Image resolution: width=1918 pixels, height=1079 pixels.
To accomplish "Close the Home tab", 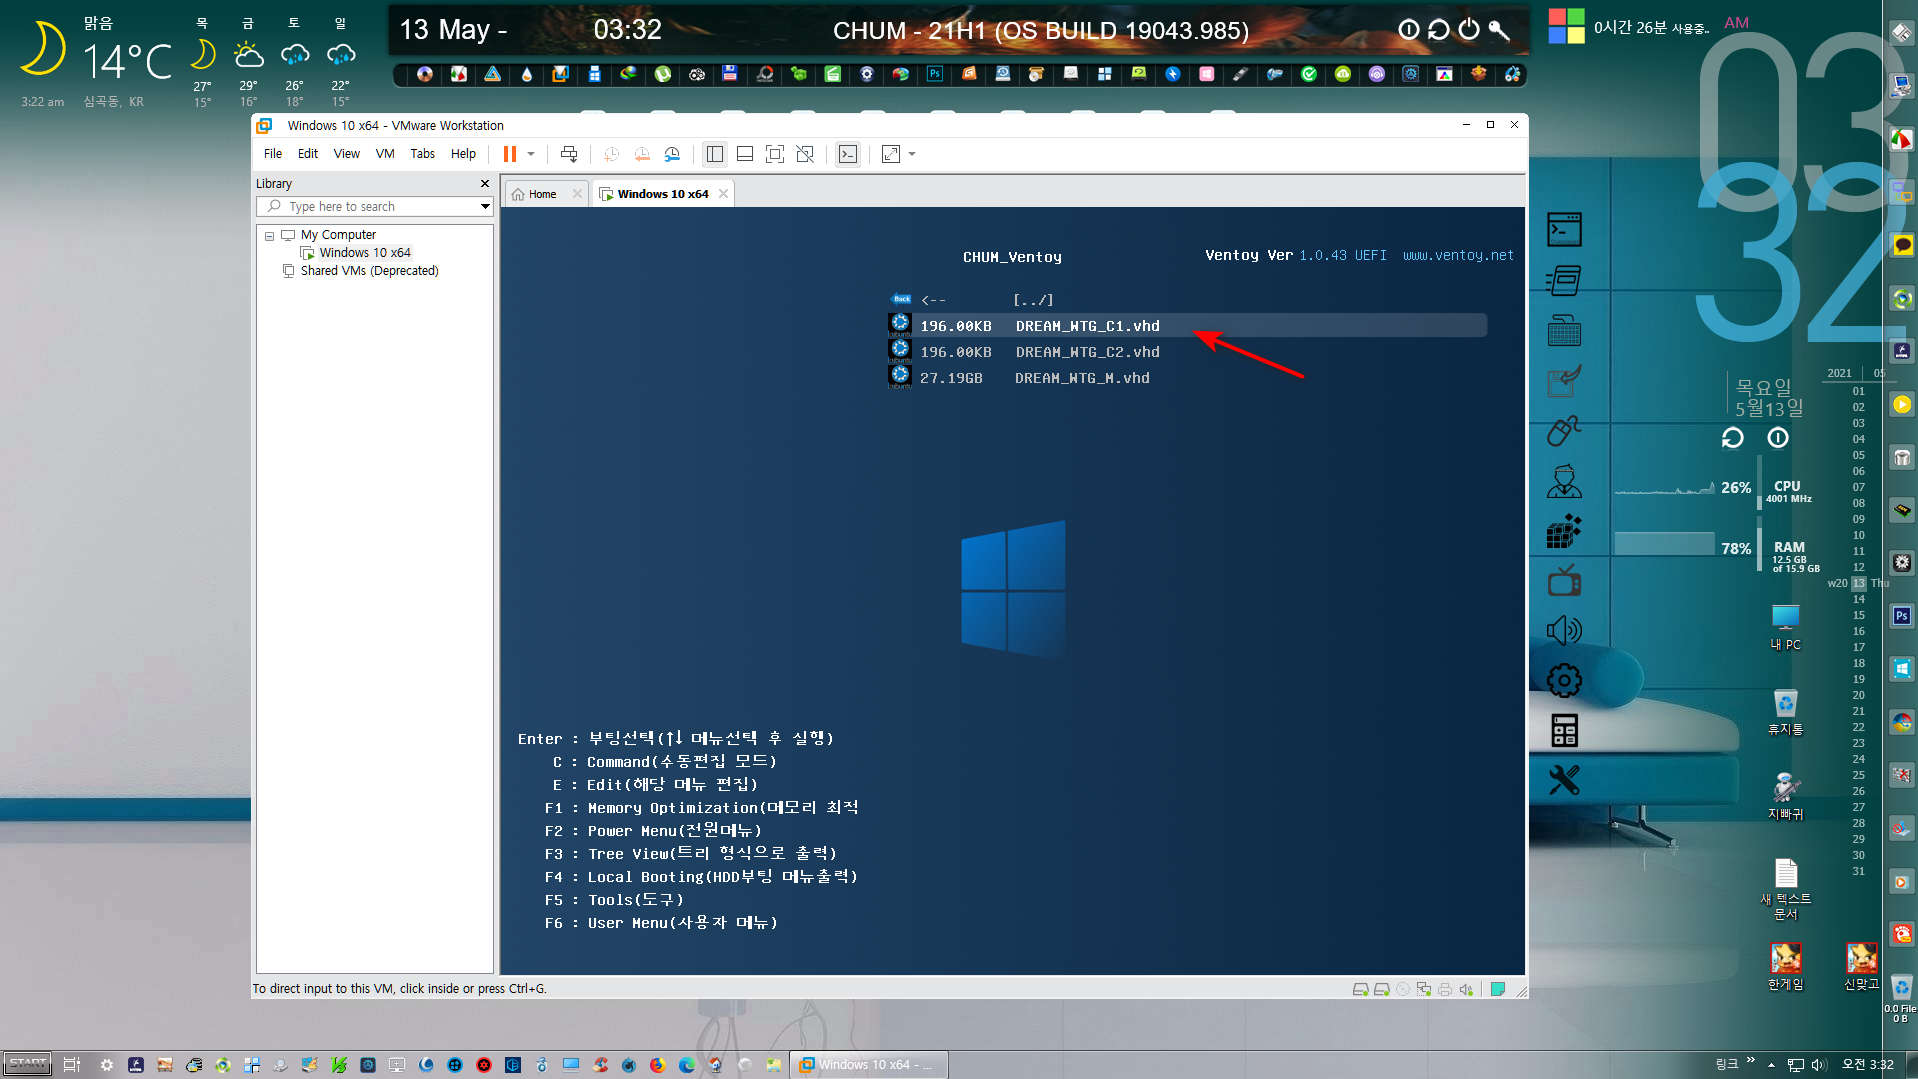I will (x=577, y=194).
